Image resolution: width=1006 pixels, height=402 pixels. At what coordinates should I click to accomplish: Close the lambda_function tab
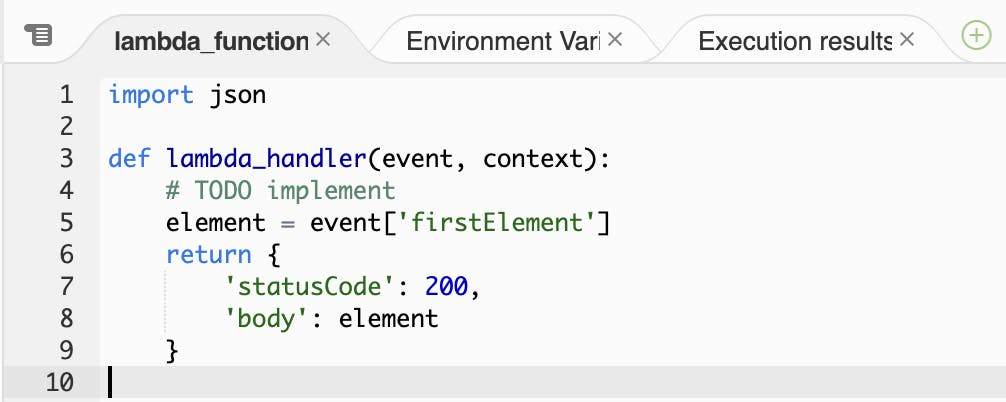tap(323, 40)
